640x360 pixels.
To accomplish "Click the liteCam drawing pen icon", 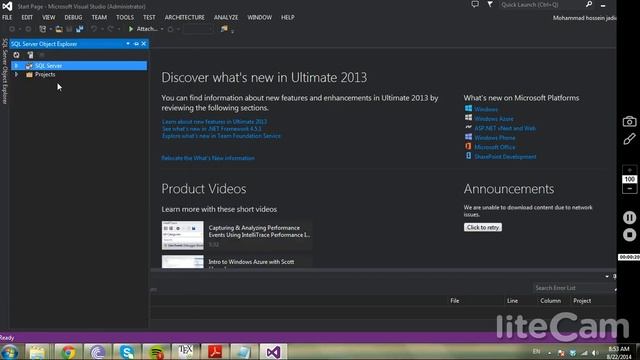I will point(629,139).
